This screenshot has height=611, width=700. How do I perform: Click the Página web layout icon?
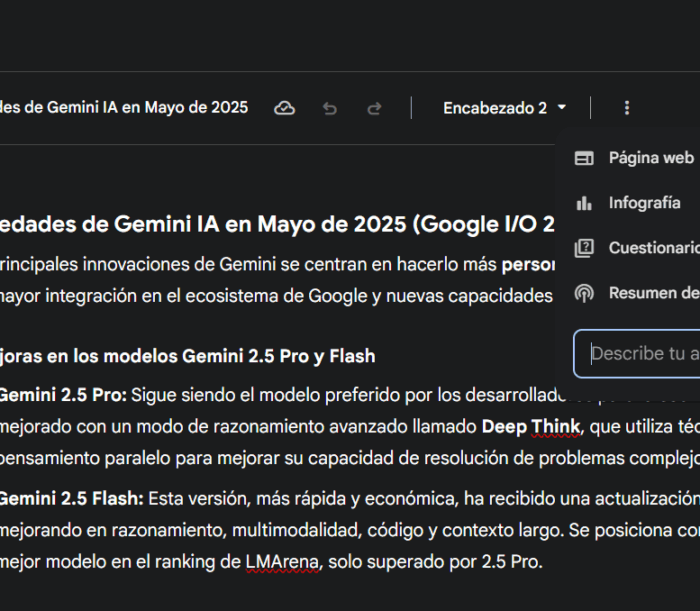(584, 158)
